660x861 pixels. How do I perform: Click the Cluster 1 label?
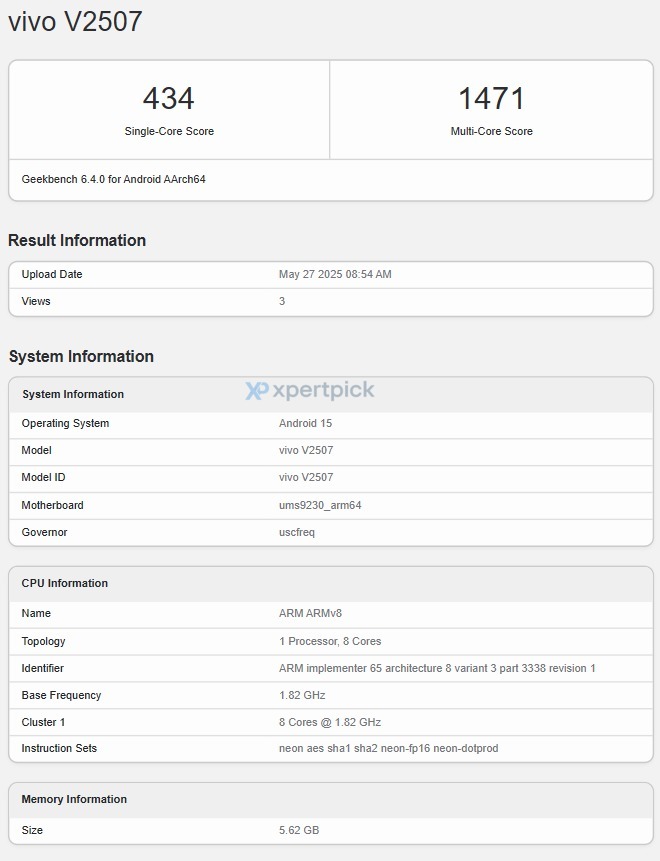pyautogui.click(x=43, y=722)
